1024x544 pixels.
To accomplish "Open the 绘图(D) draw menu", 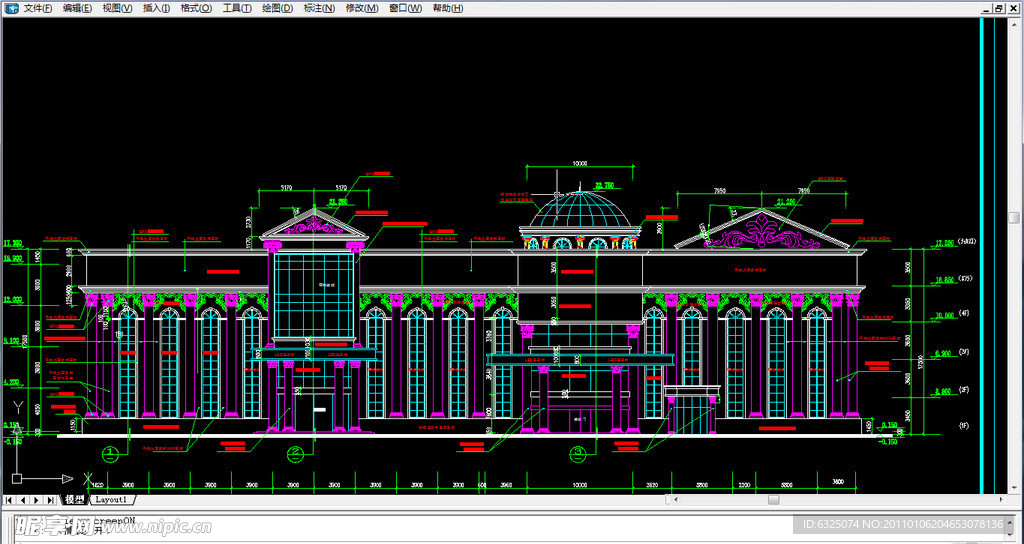I will click(x=277, y=8).
